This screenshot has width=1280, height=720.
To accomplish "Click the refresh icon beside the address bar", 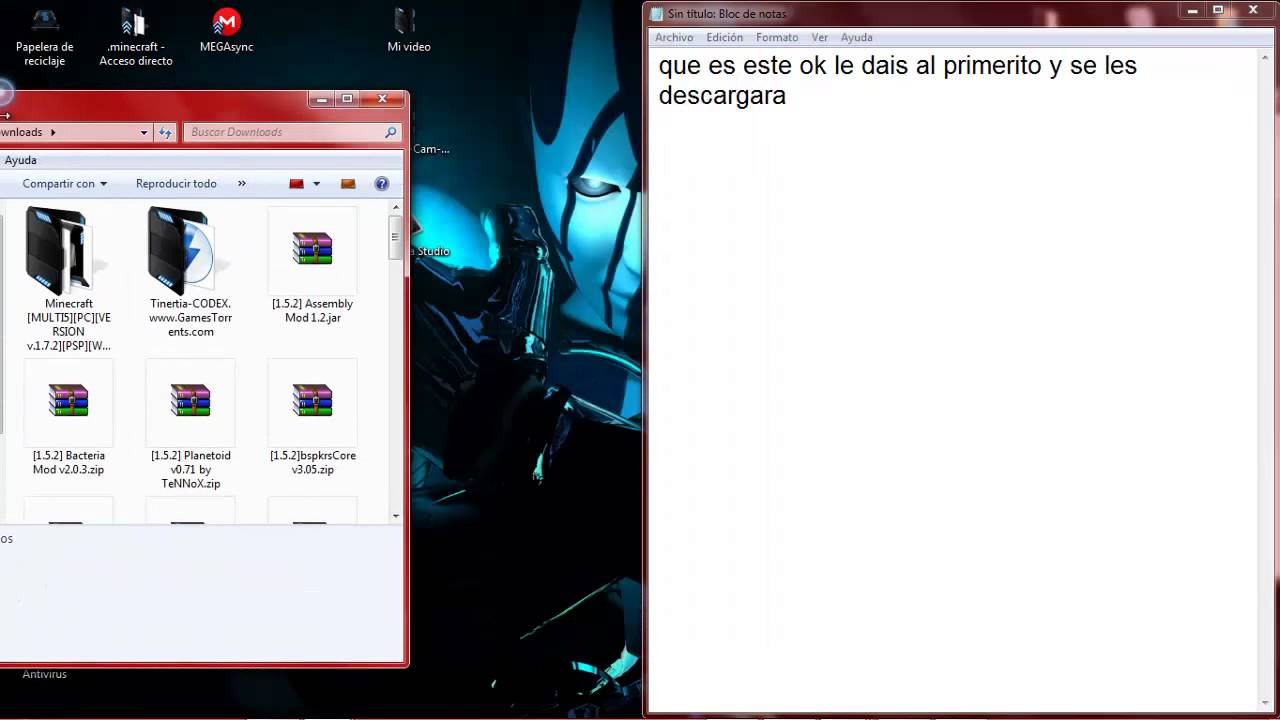I will click(166, 132).
